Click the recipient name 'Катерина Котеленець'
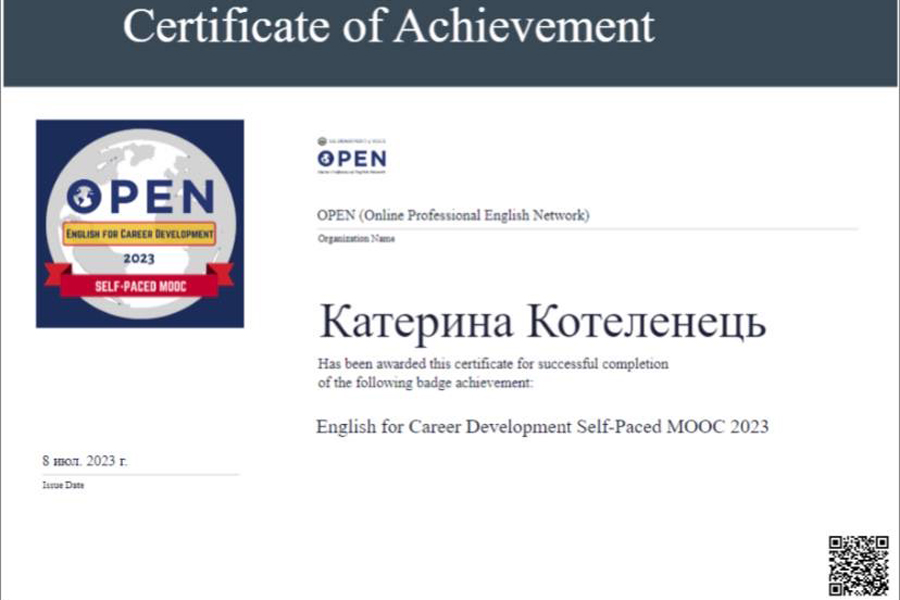900x600 pixels. pos(542,322)
